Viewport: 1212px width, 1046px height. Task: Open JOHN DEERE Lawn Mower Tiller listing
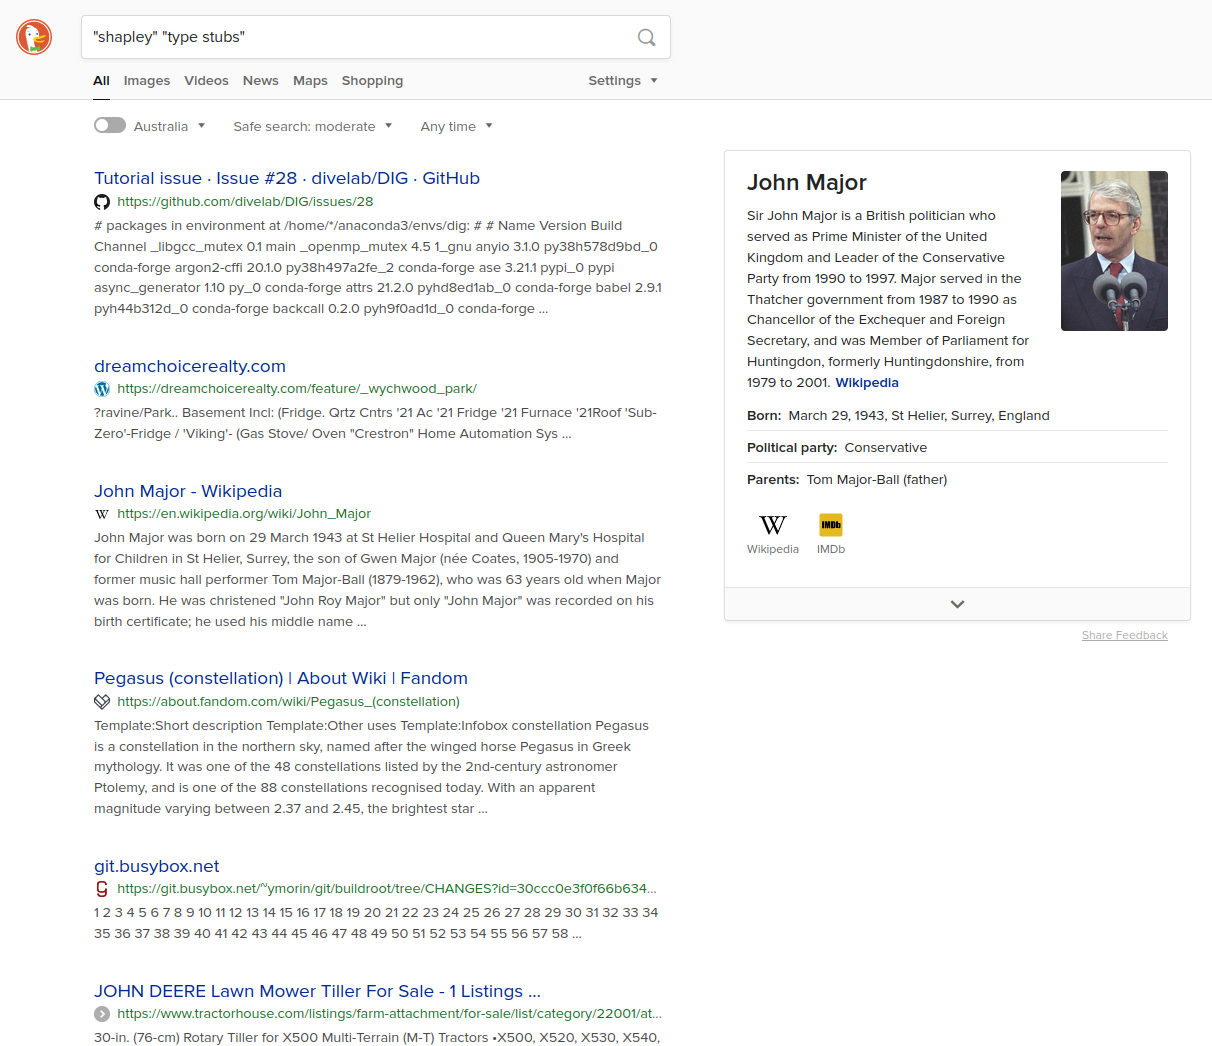[x=317, y=991]
